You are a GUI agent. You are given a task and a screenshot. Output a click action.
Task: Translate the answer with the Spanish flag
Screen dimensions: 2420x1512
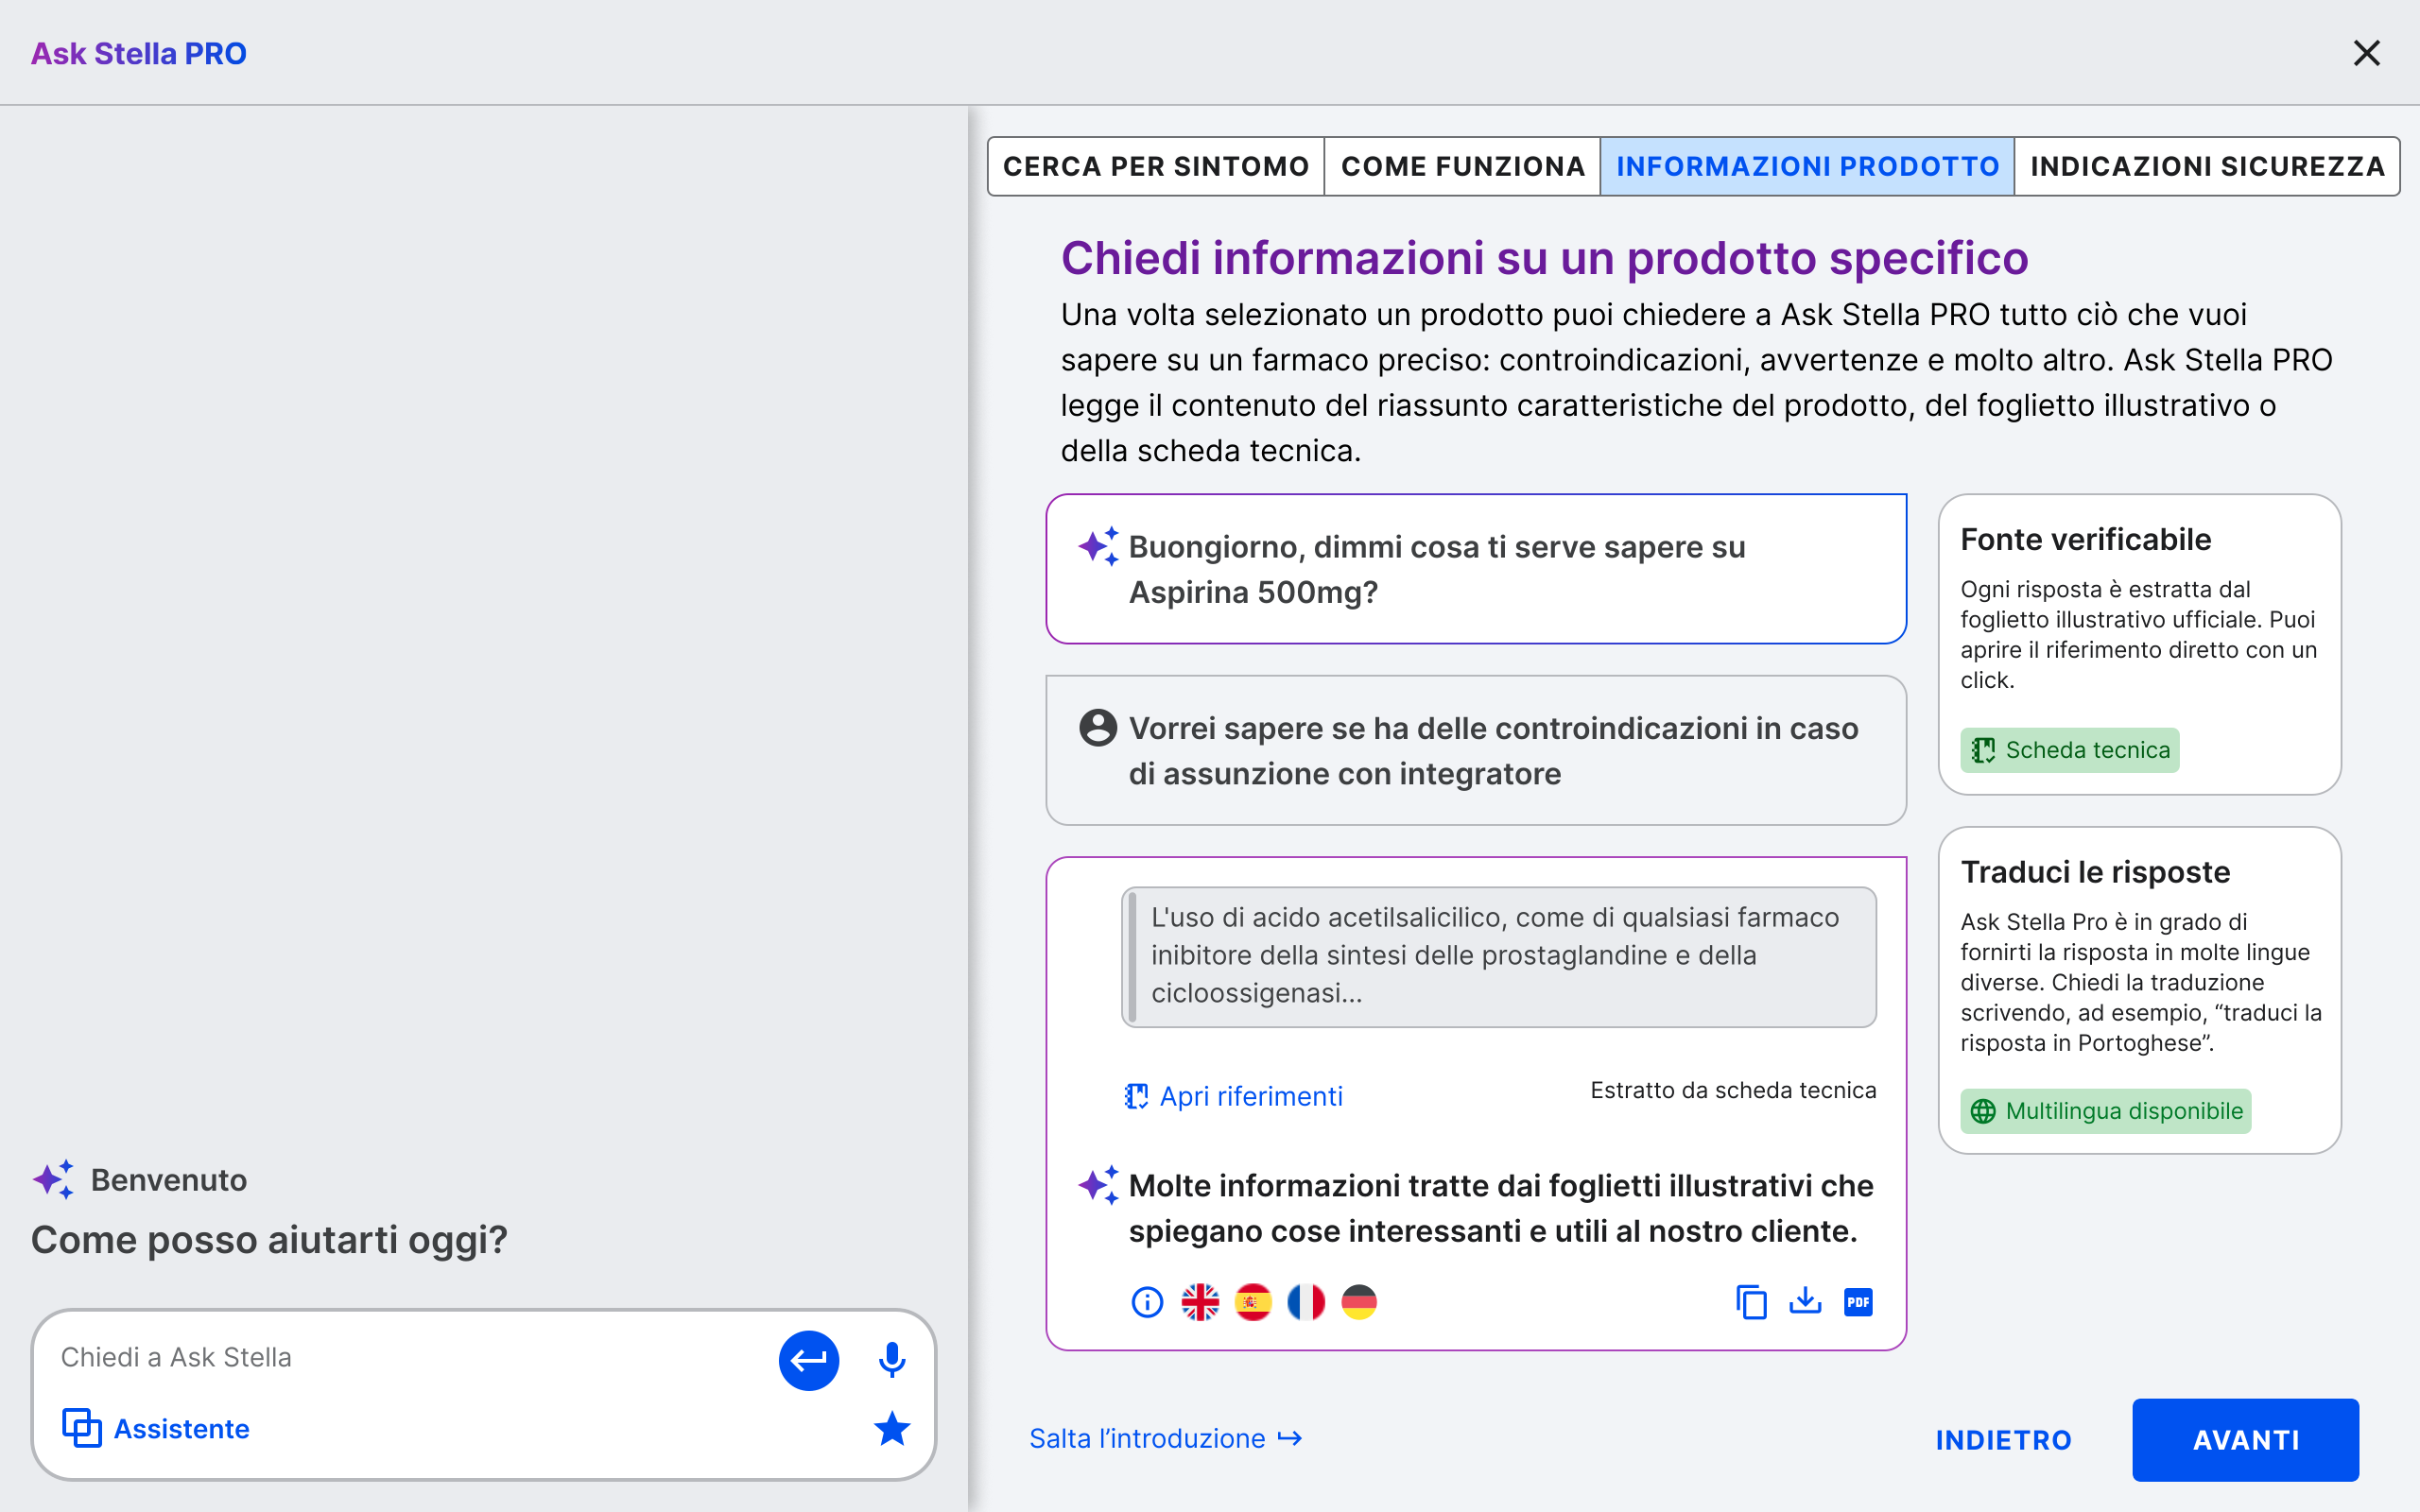1253,1302
